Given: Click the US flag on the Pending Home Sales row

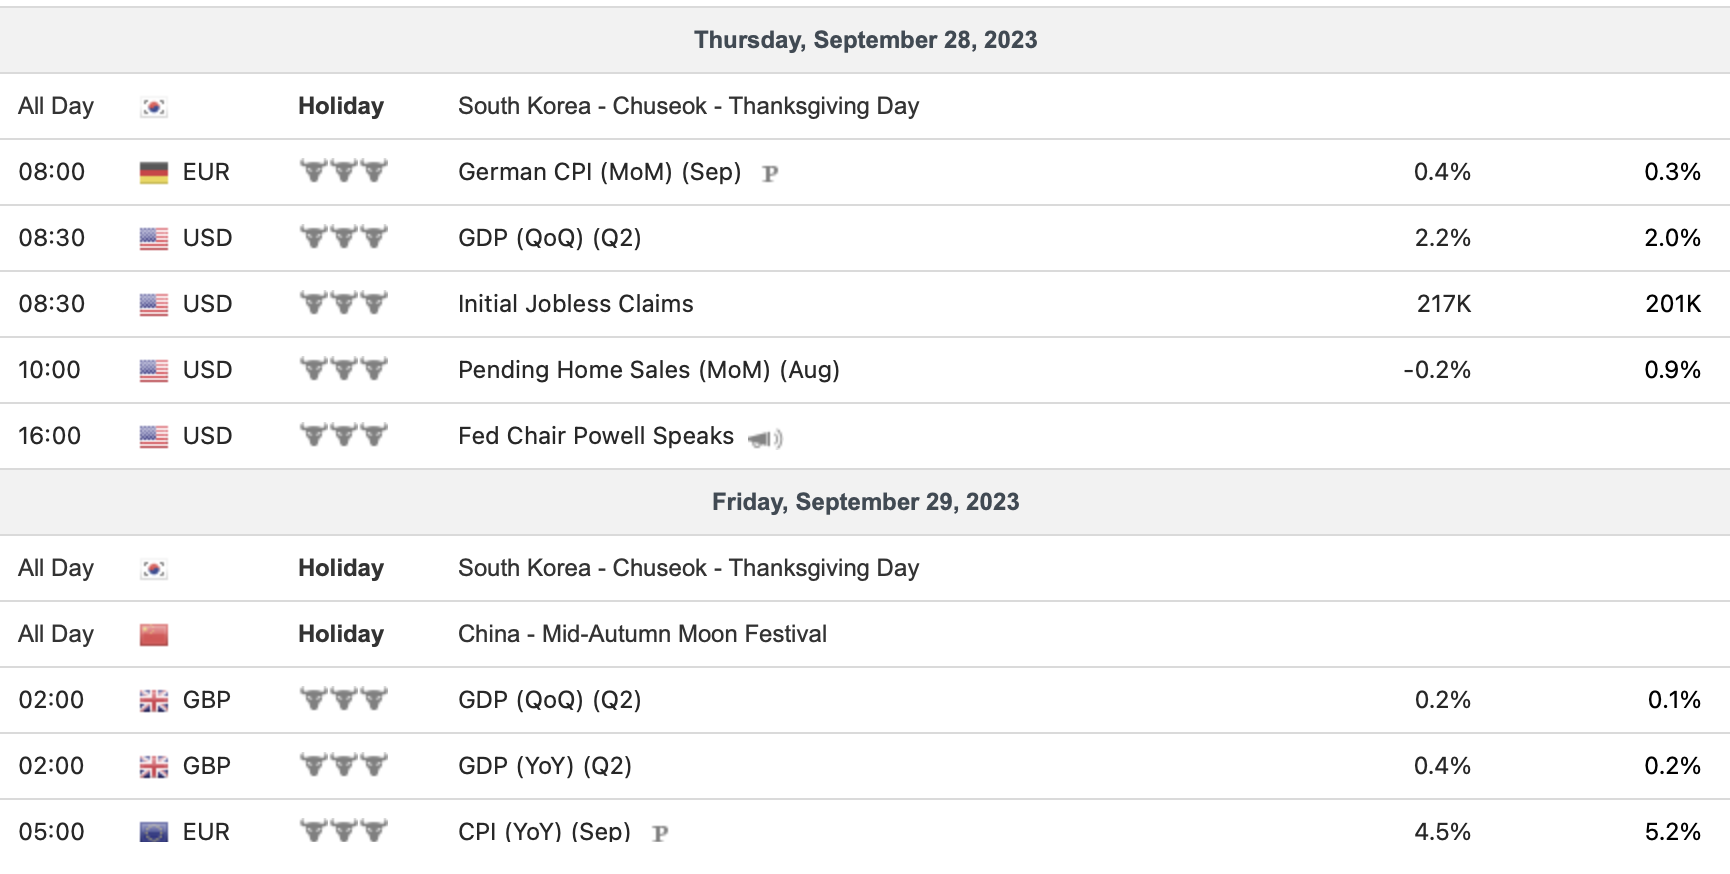Looking at the screenshot, I should point(153,371).
